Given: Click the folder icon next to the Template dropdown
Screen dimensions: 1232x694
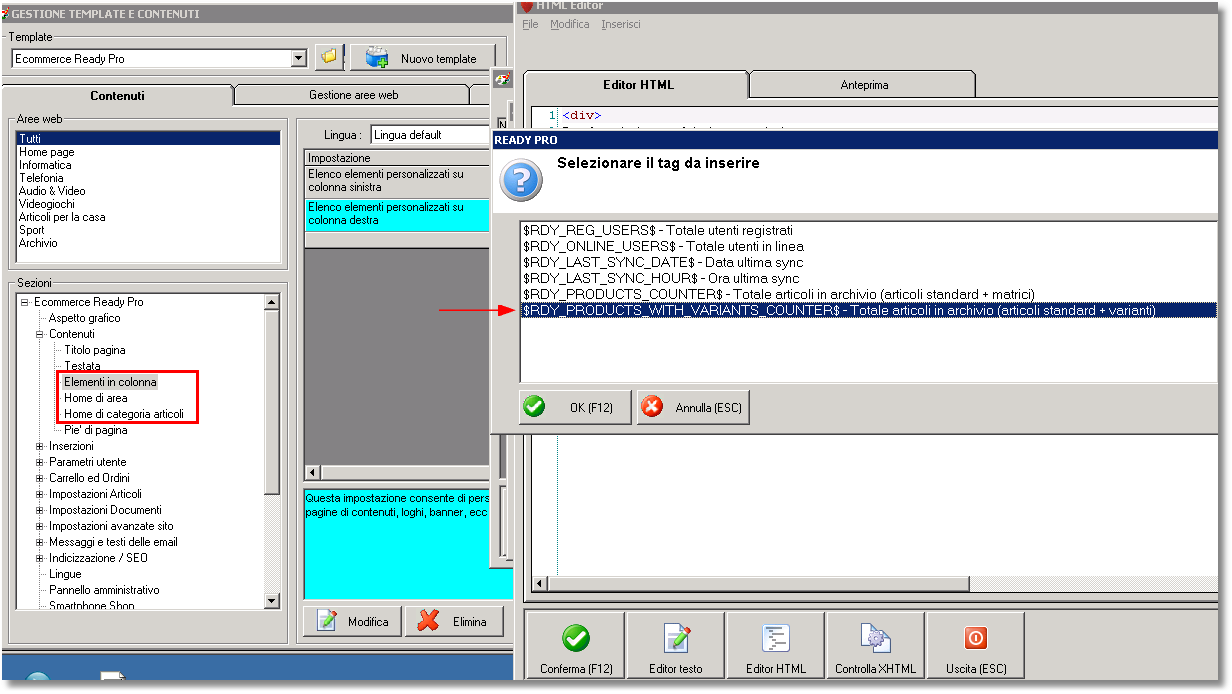Looking at the screenshot, I should click(328, 58).
